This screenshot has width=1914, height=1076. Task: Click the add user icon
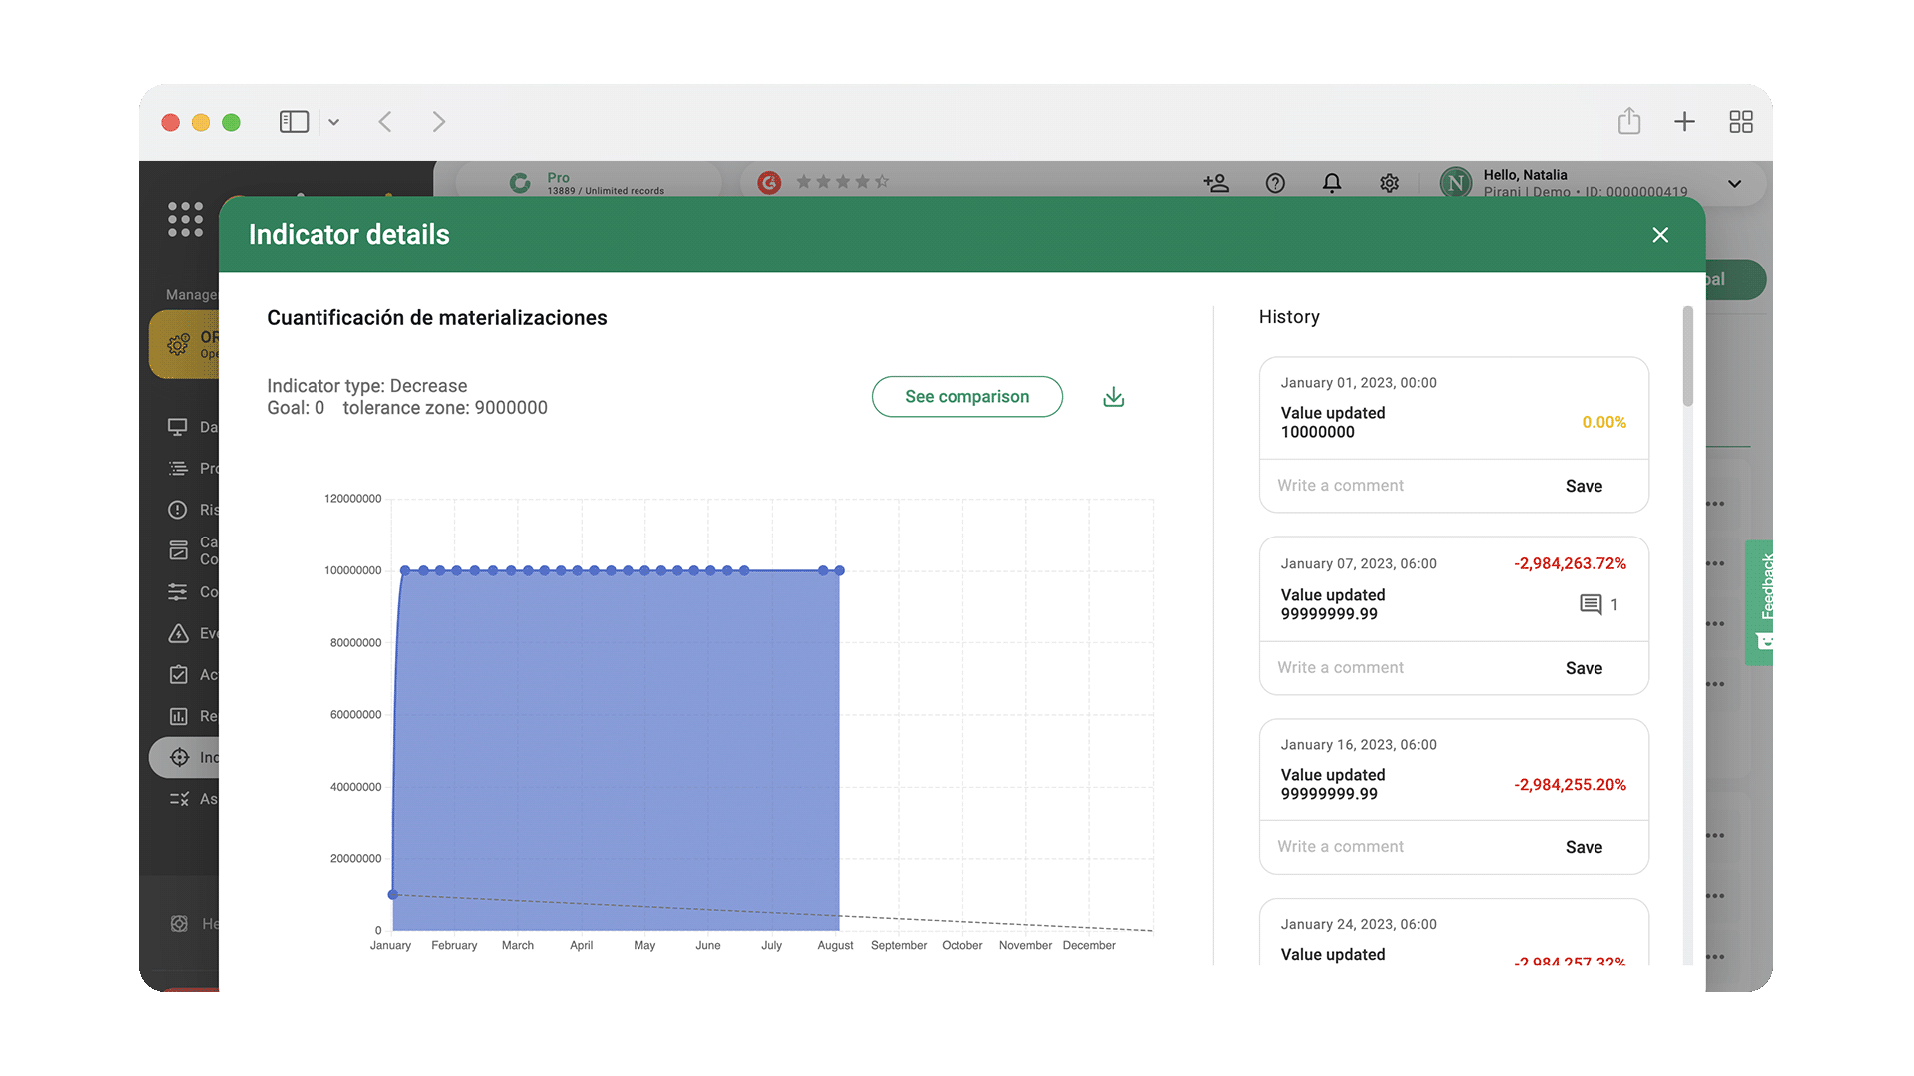(x=1216, y=183)
